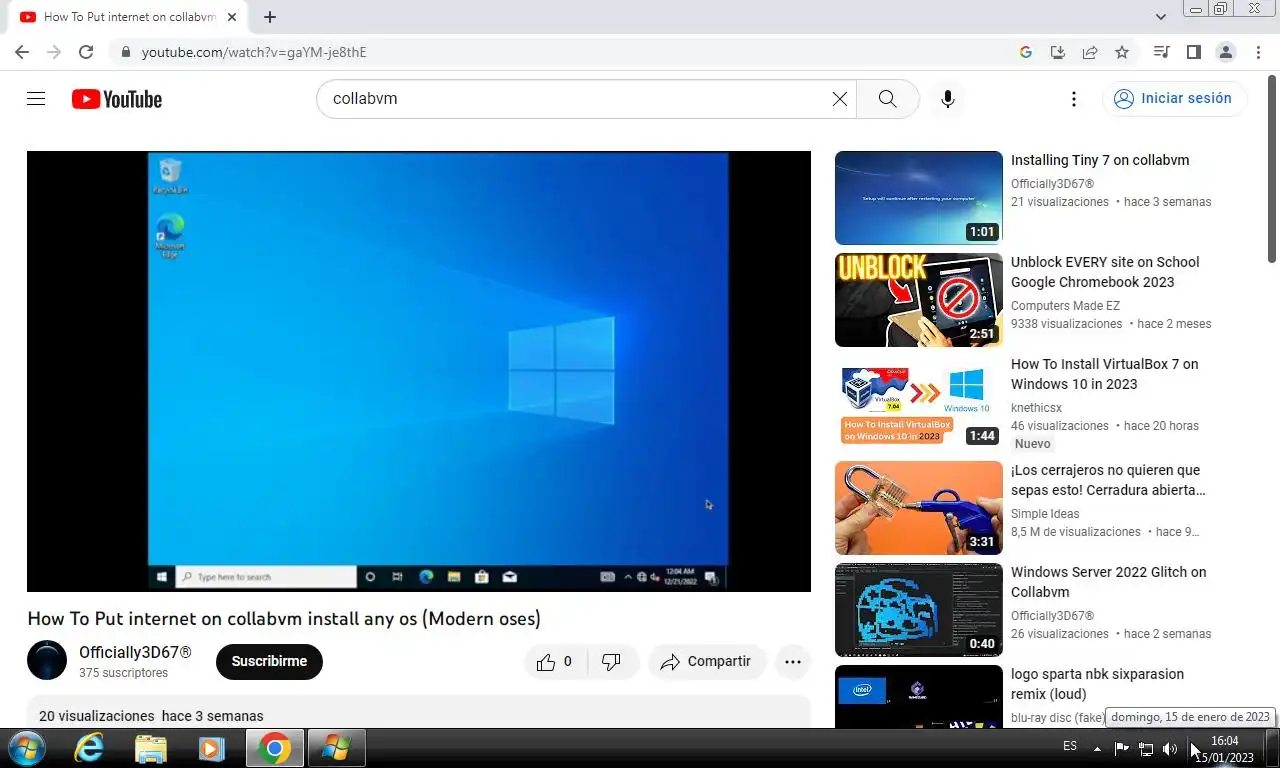The width and height of the screenshot is (1280, 768).
Task: Go back with the browser back arrow
Action: tap(22, 52)
